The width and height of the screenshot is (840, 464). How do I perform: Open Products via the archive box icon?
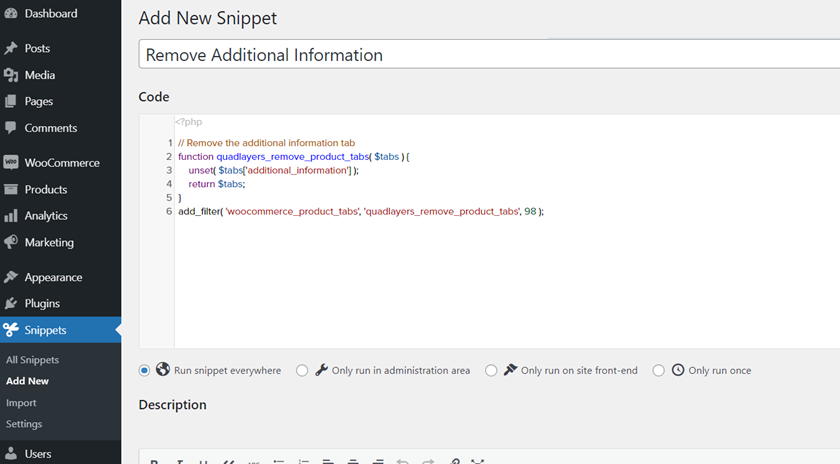click(x=11, y=189)
